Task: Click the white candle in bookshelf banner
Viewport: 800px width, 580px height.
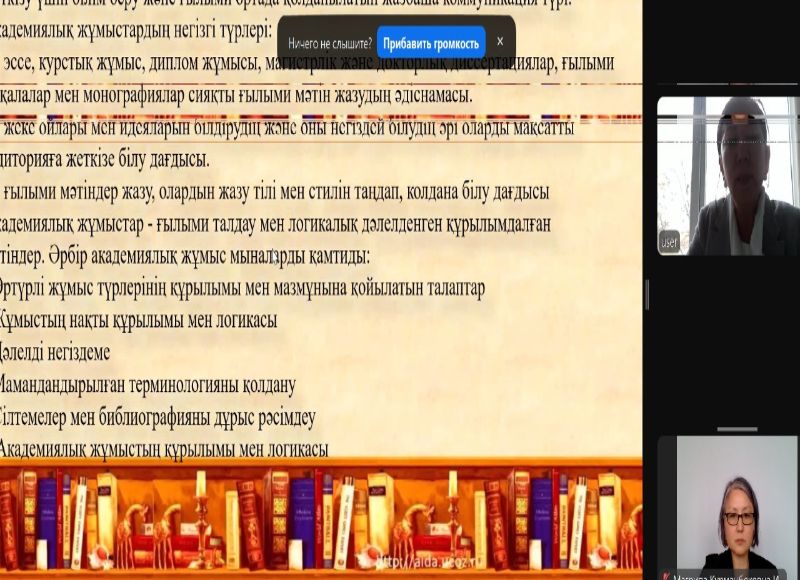Action: [x=200, y=485]
